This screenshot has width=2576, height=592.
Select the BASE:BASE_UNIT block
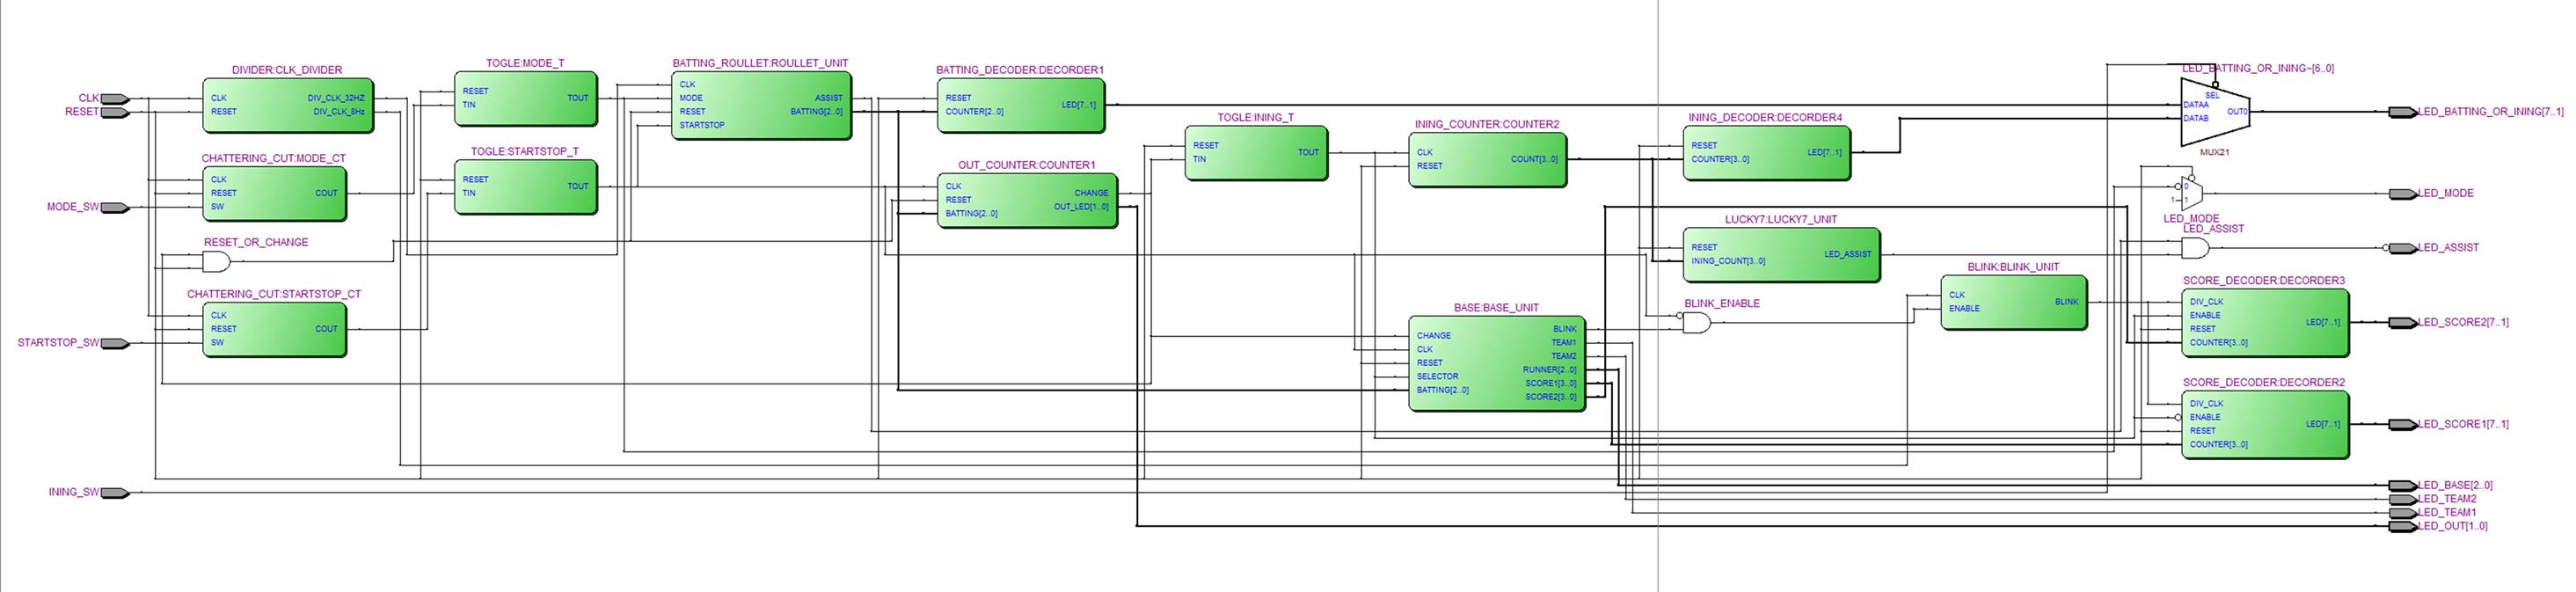pyautogui.click(x=1496, y=363)
